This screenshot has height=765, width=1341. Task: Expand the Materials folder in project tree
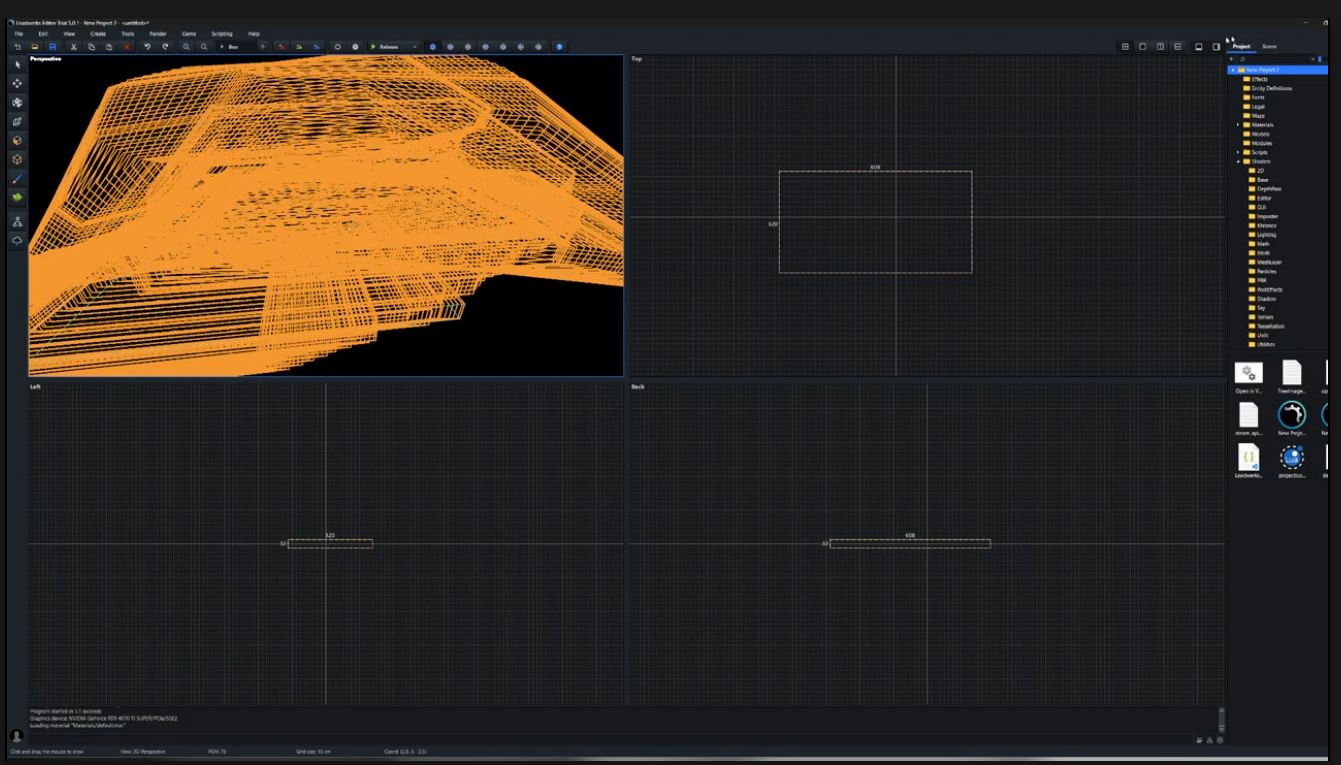[1238, 125]
